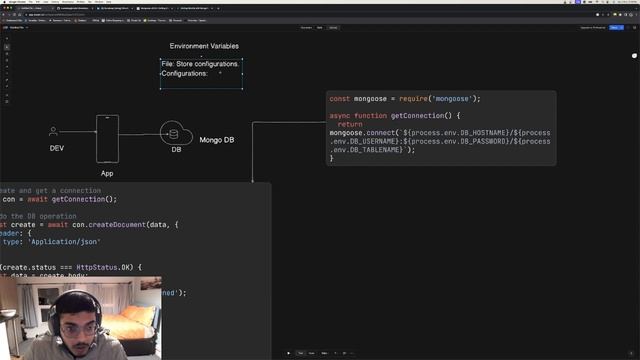This screenshot has width=640, height=360.
Task: Select the pointer tool in left toolbar
Action: point(7,47)
